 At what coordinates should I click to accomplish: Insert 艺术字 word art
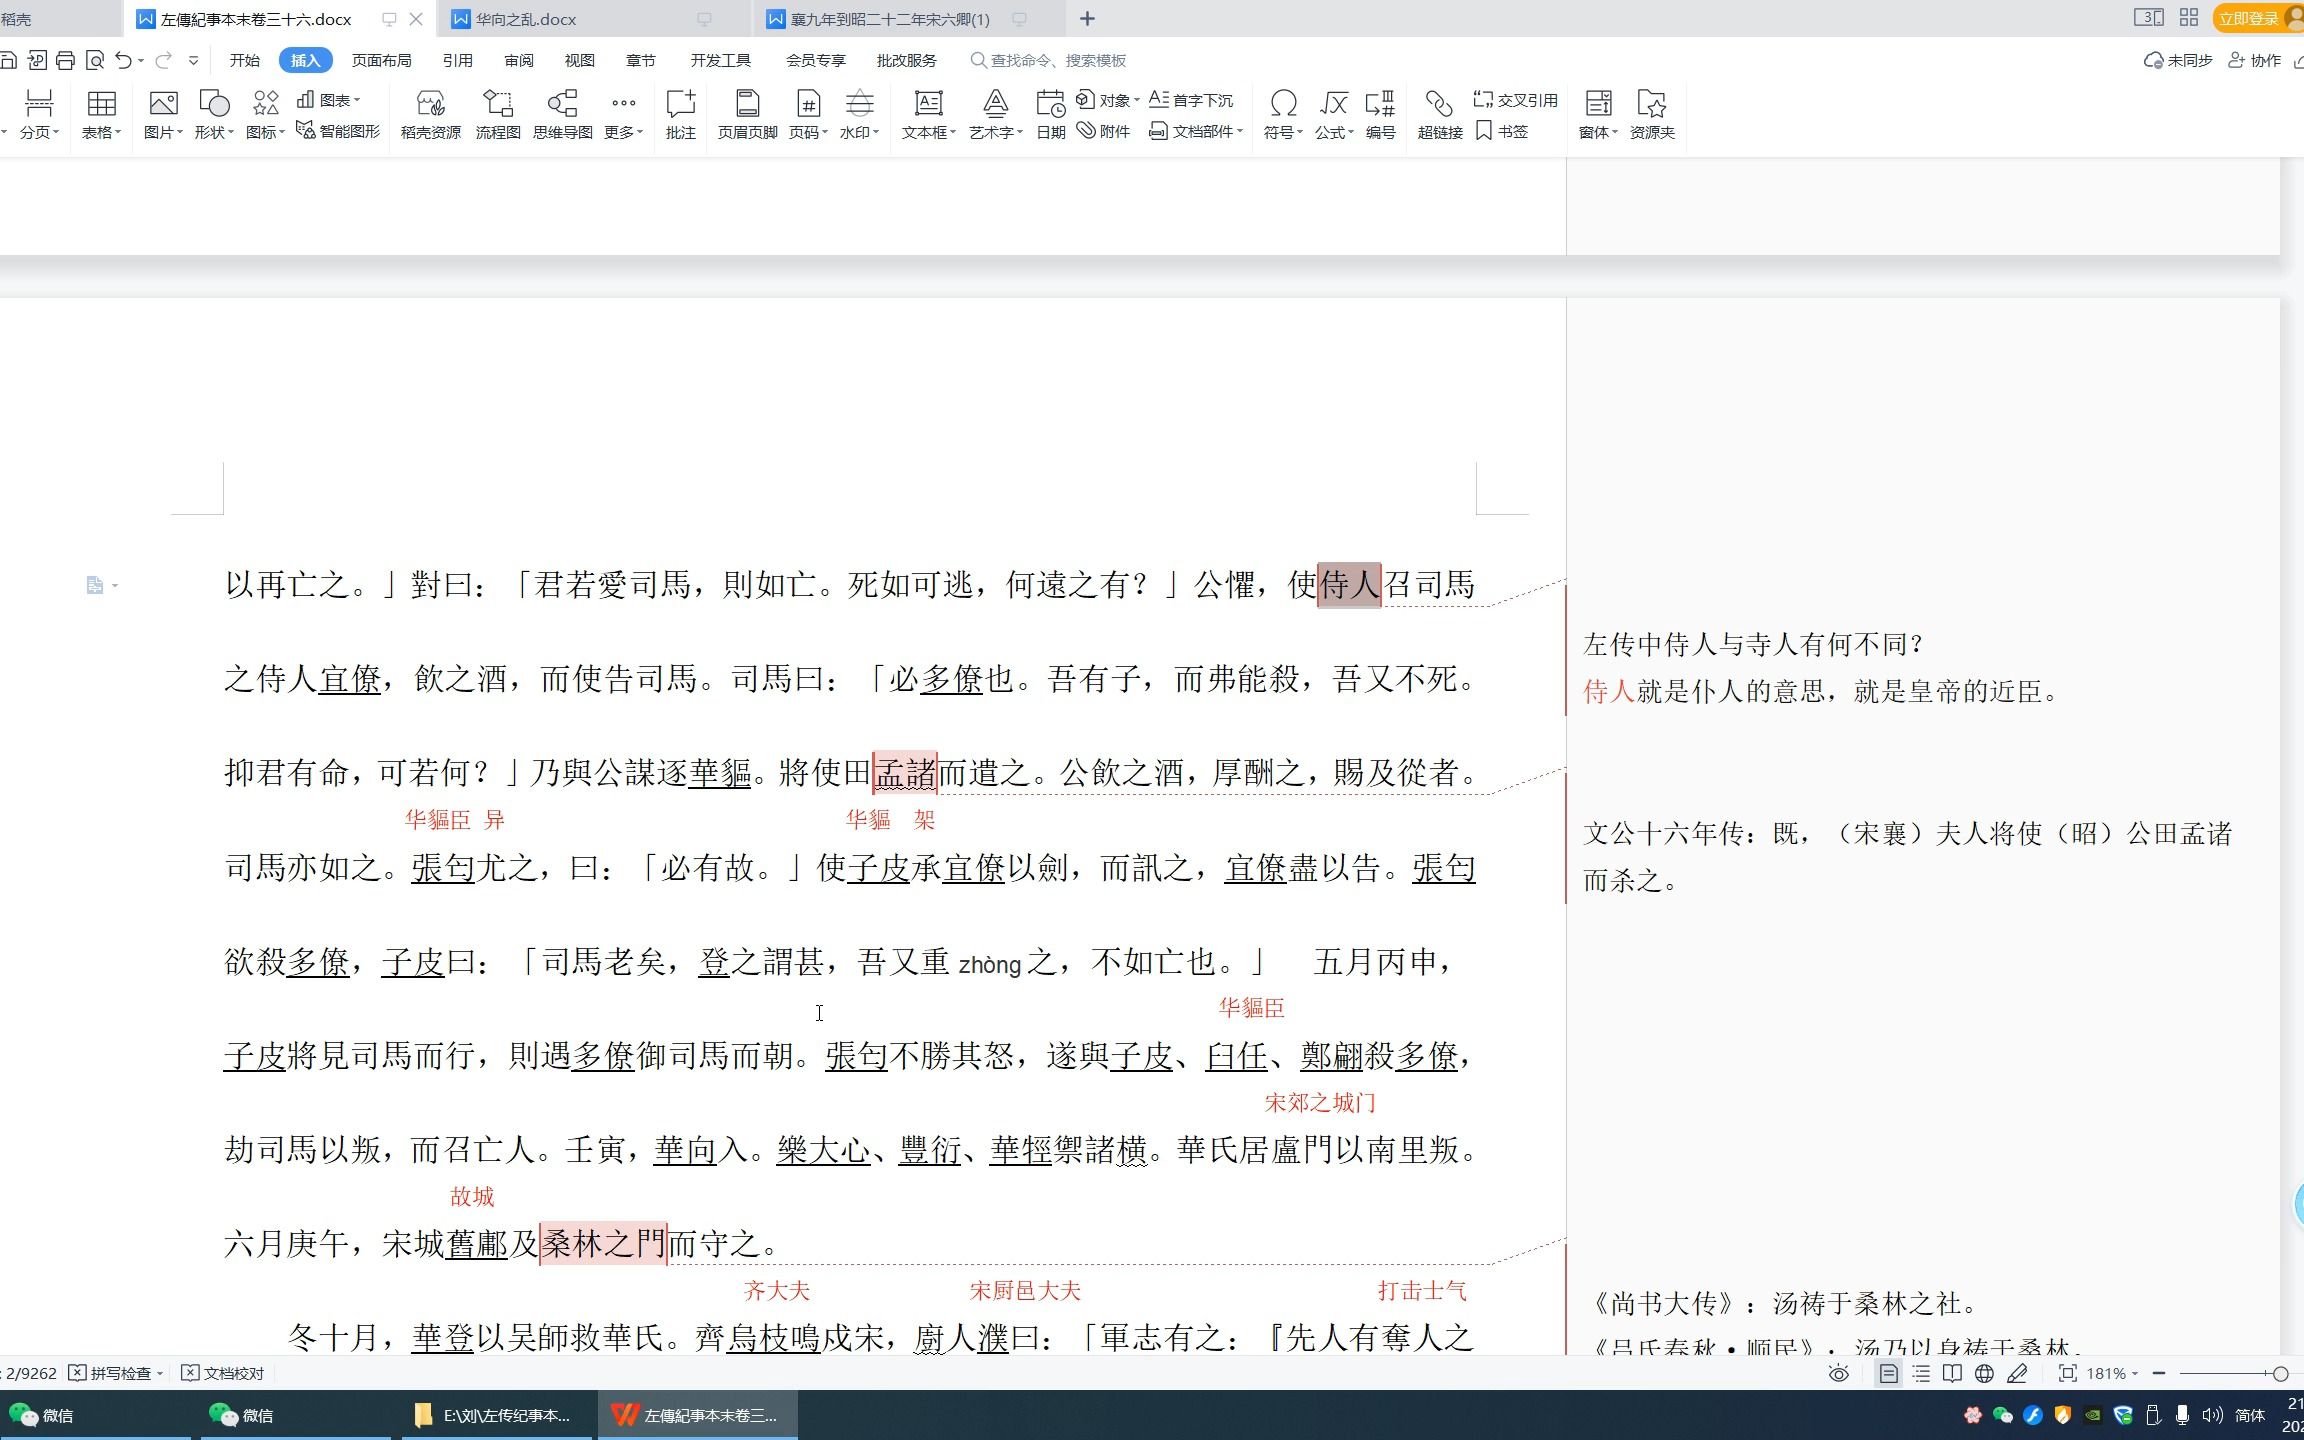point(995,114)
